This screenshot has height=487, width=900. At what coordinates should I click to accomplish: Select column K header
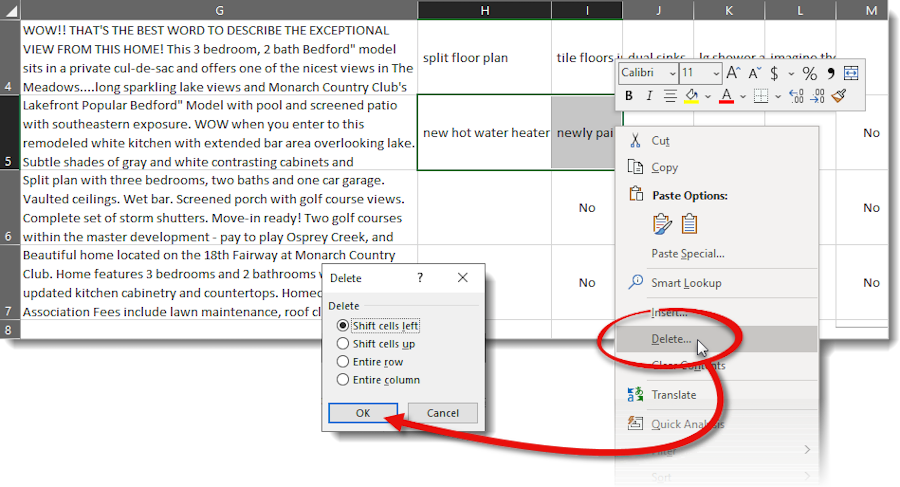tap(729, 10)
